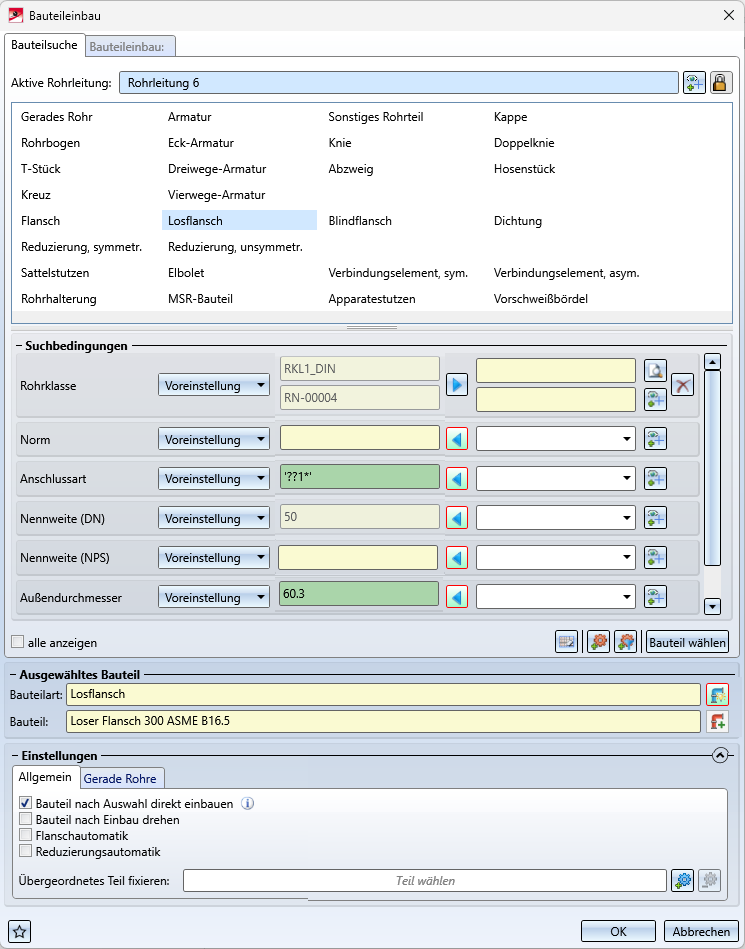Open the empty value combo box in Norm row
Image resolution: width=745 pixels, height=949 pixels.
556,439
